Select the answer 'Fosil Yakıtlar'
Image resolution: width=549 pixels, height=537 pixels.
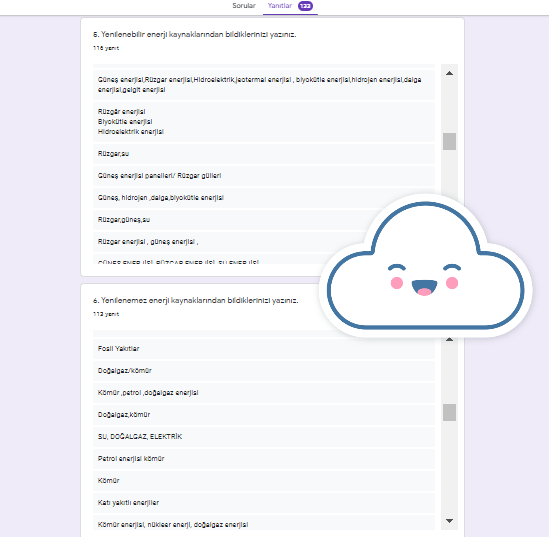click(264, 349)
